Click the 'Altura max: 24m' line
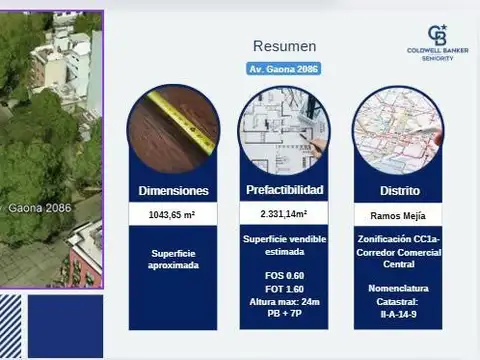The height and width of the screenshot is (360, 480). coord(284,302)
